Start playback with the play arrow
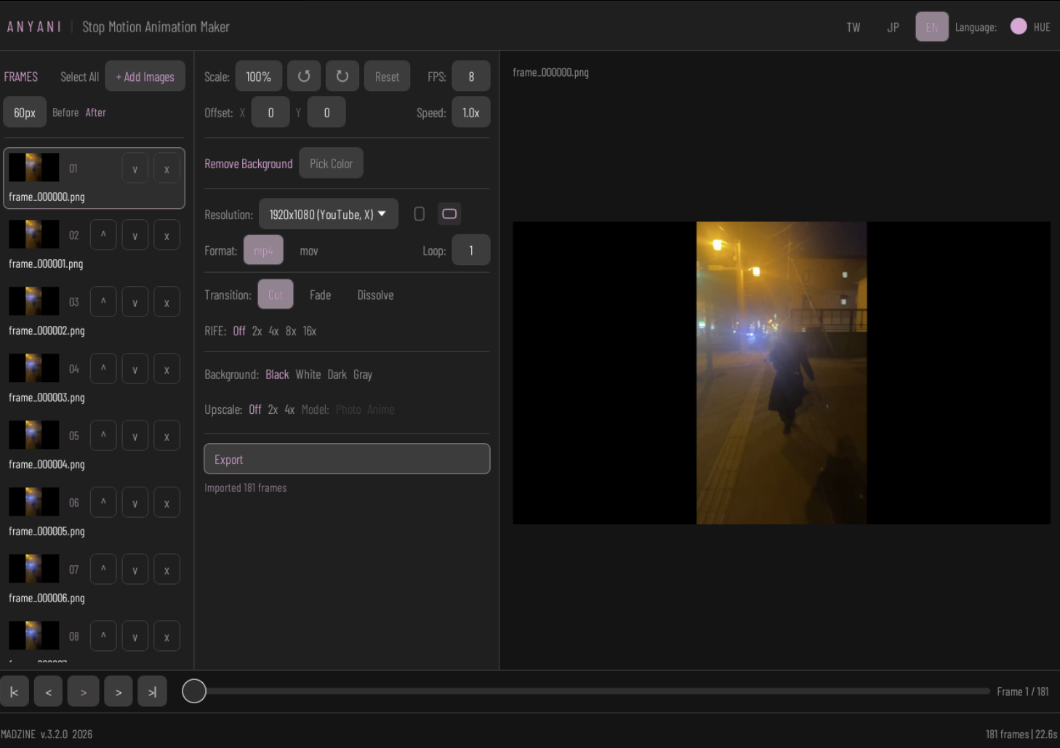 tap(83, 691)
